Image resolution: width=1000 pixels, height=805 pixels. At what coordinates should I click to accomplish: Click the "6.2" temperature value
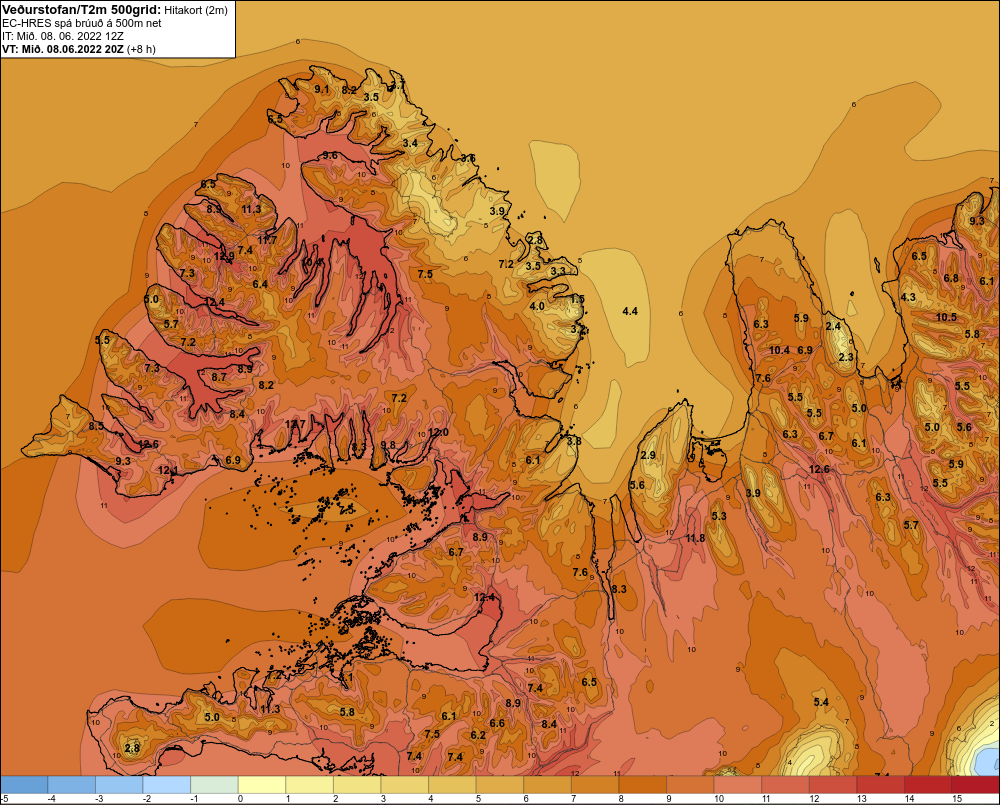478,735
